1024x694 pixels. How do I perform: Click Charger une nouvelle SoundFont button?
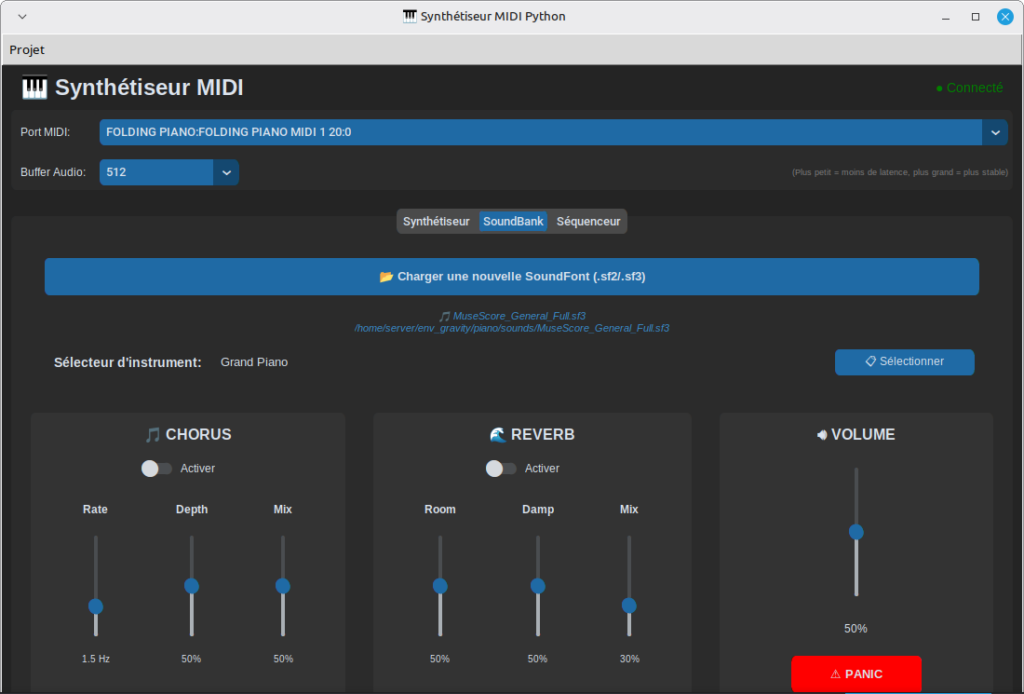point(511,277)
